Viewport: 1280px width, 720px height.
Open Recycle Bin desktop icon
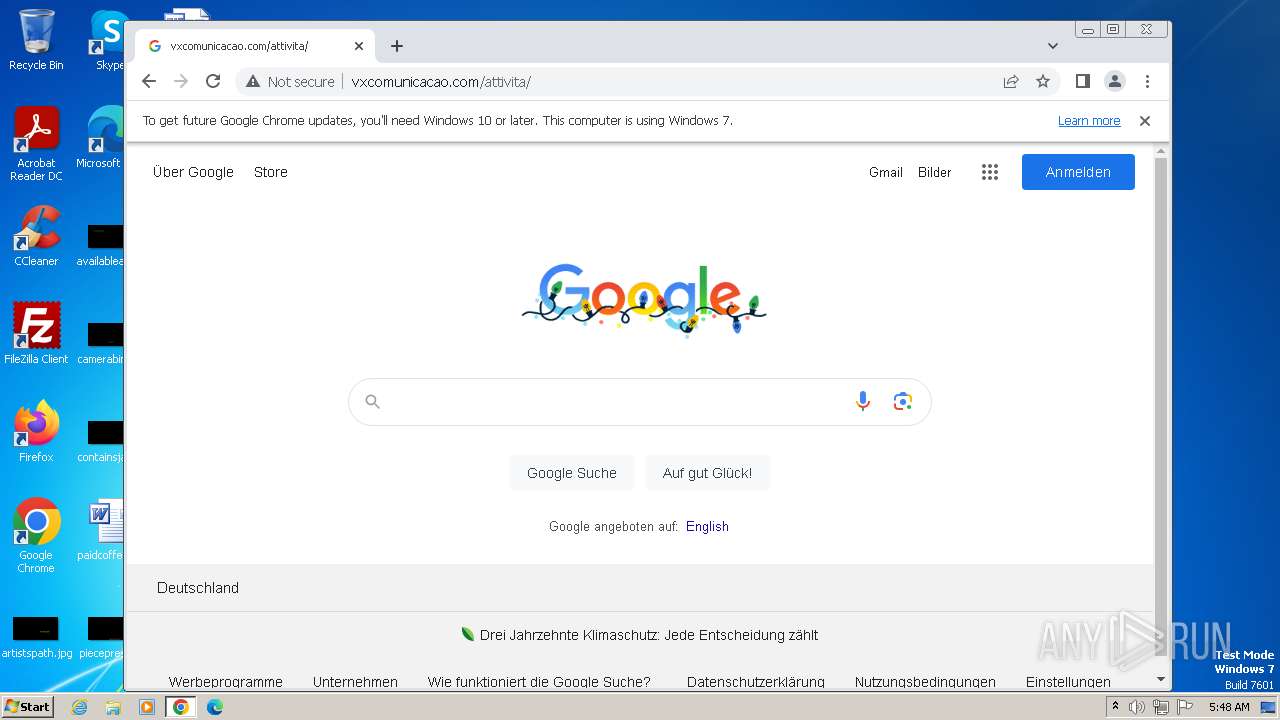point(36,41)
